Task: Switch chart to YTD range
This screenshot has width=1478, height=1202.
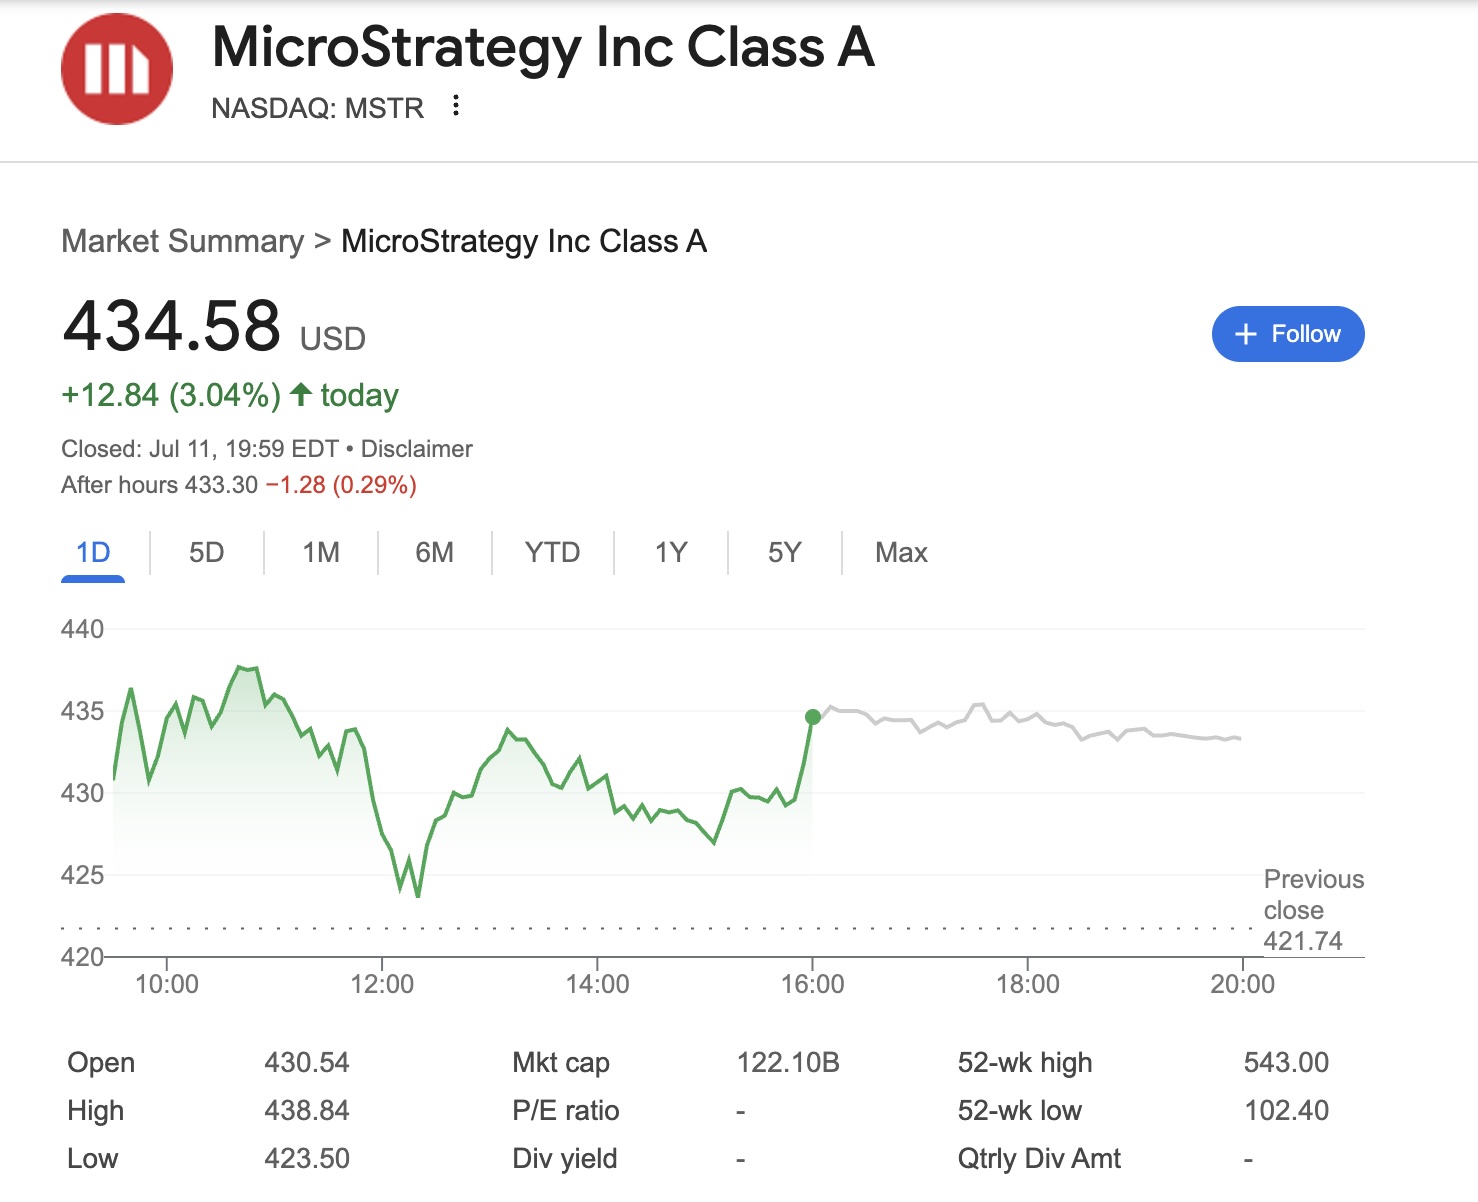Action: pyautogui.click(x=552, y=553)
